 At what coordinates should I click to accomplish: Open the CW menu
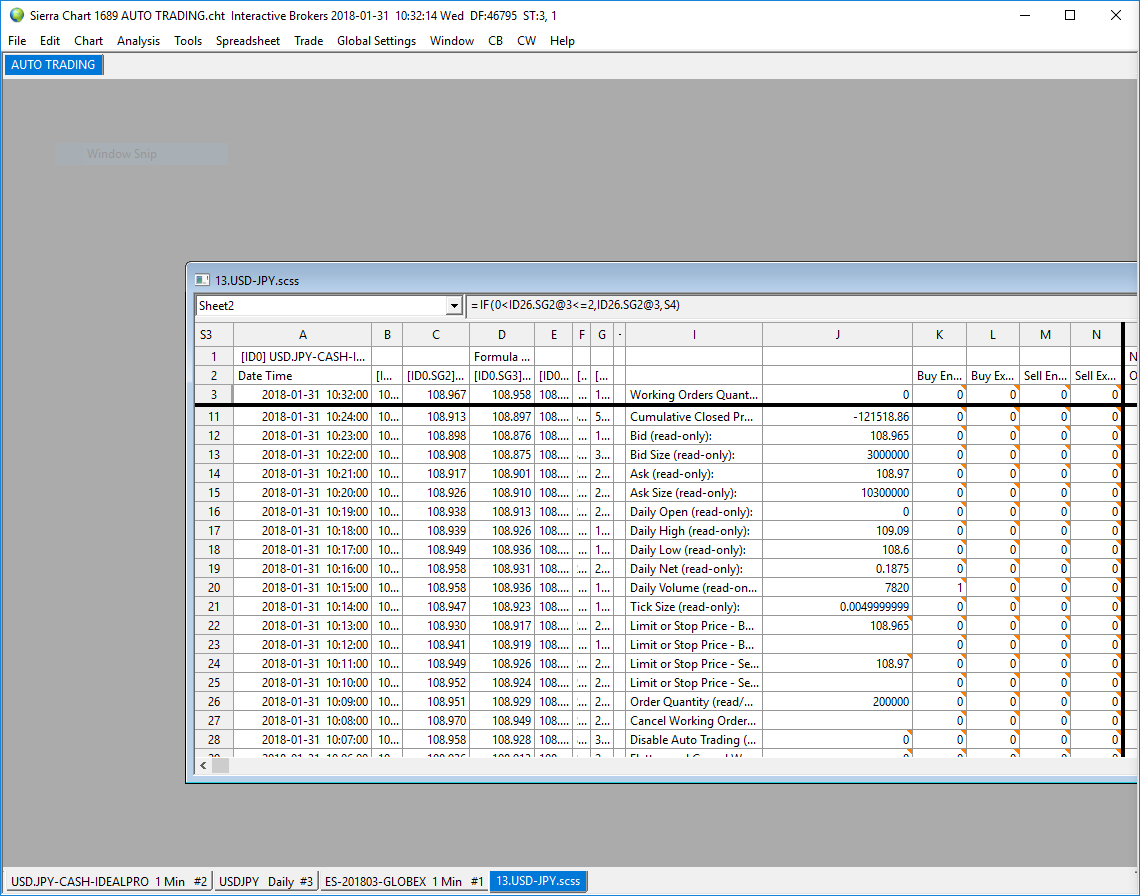[x=526, y=41]
